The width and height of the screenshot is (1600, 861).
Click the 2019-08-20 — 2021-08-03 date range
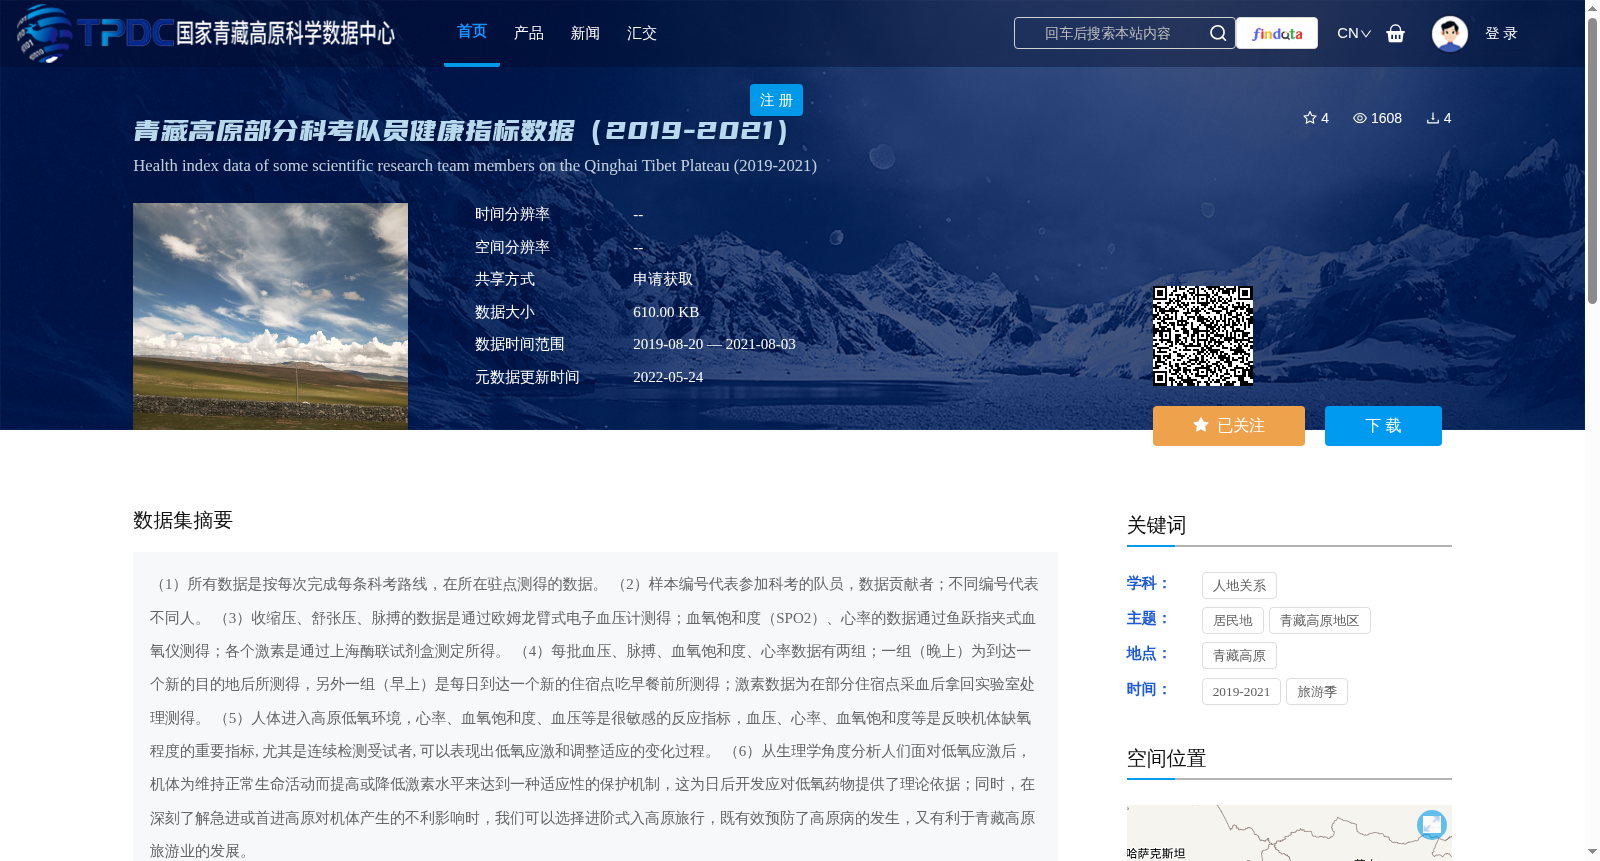(714, 344)
